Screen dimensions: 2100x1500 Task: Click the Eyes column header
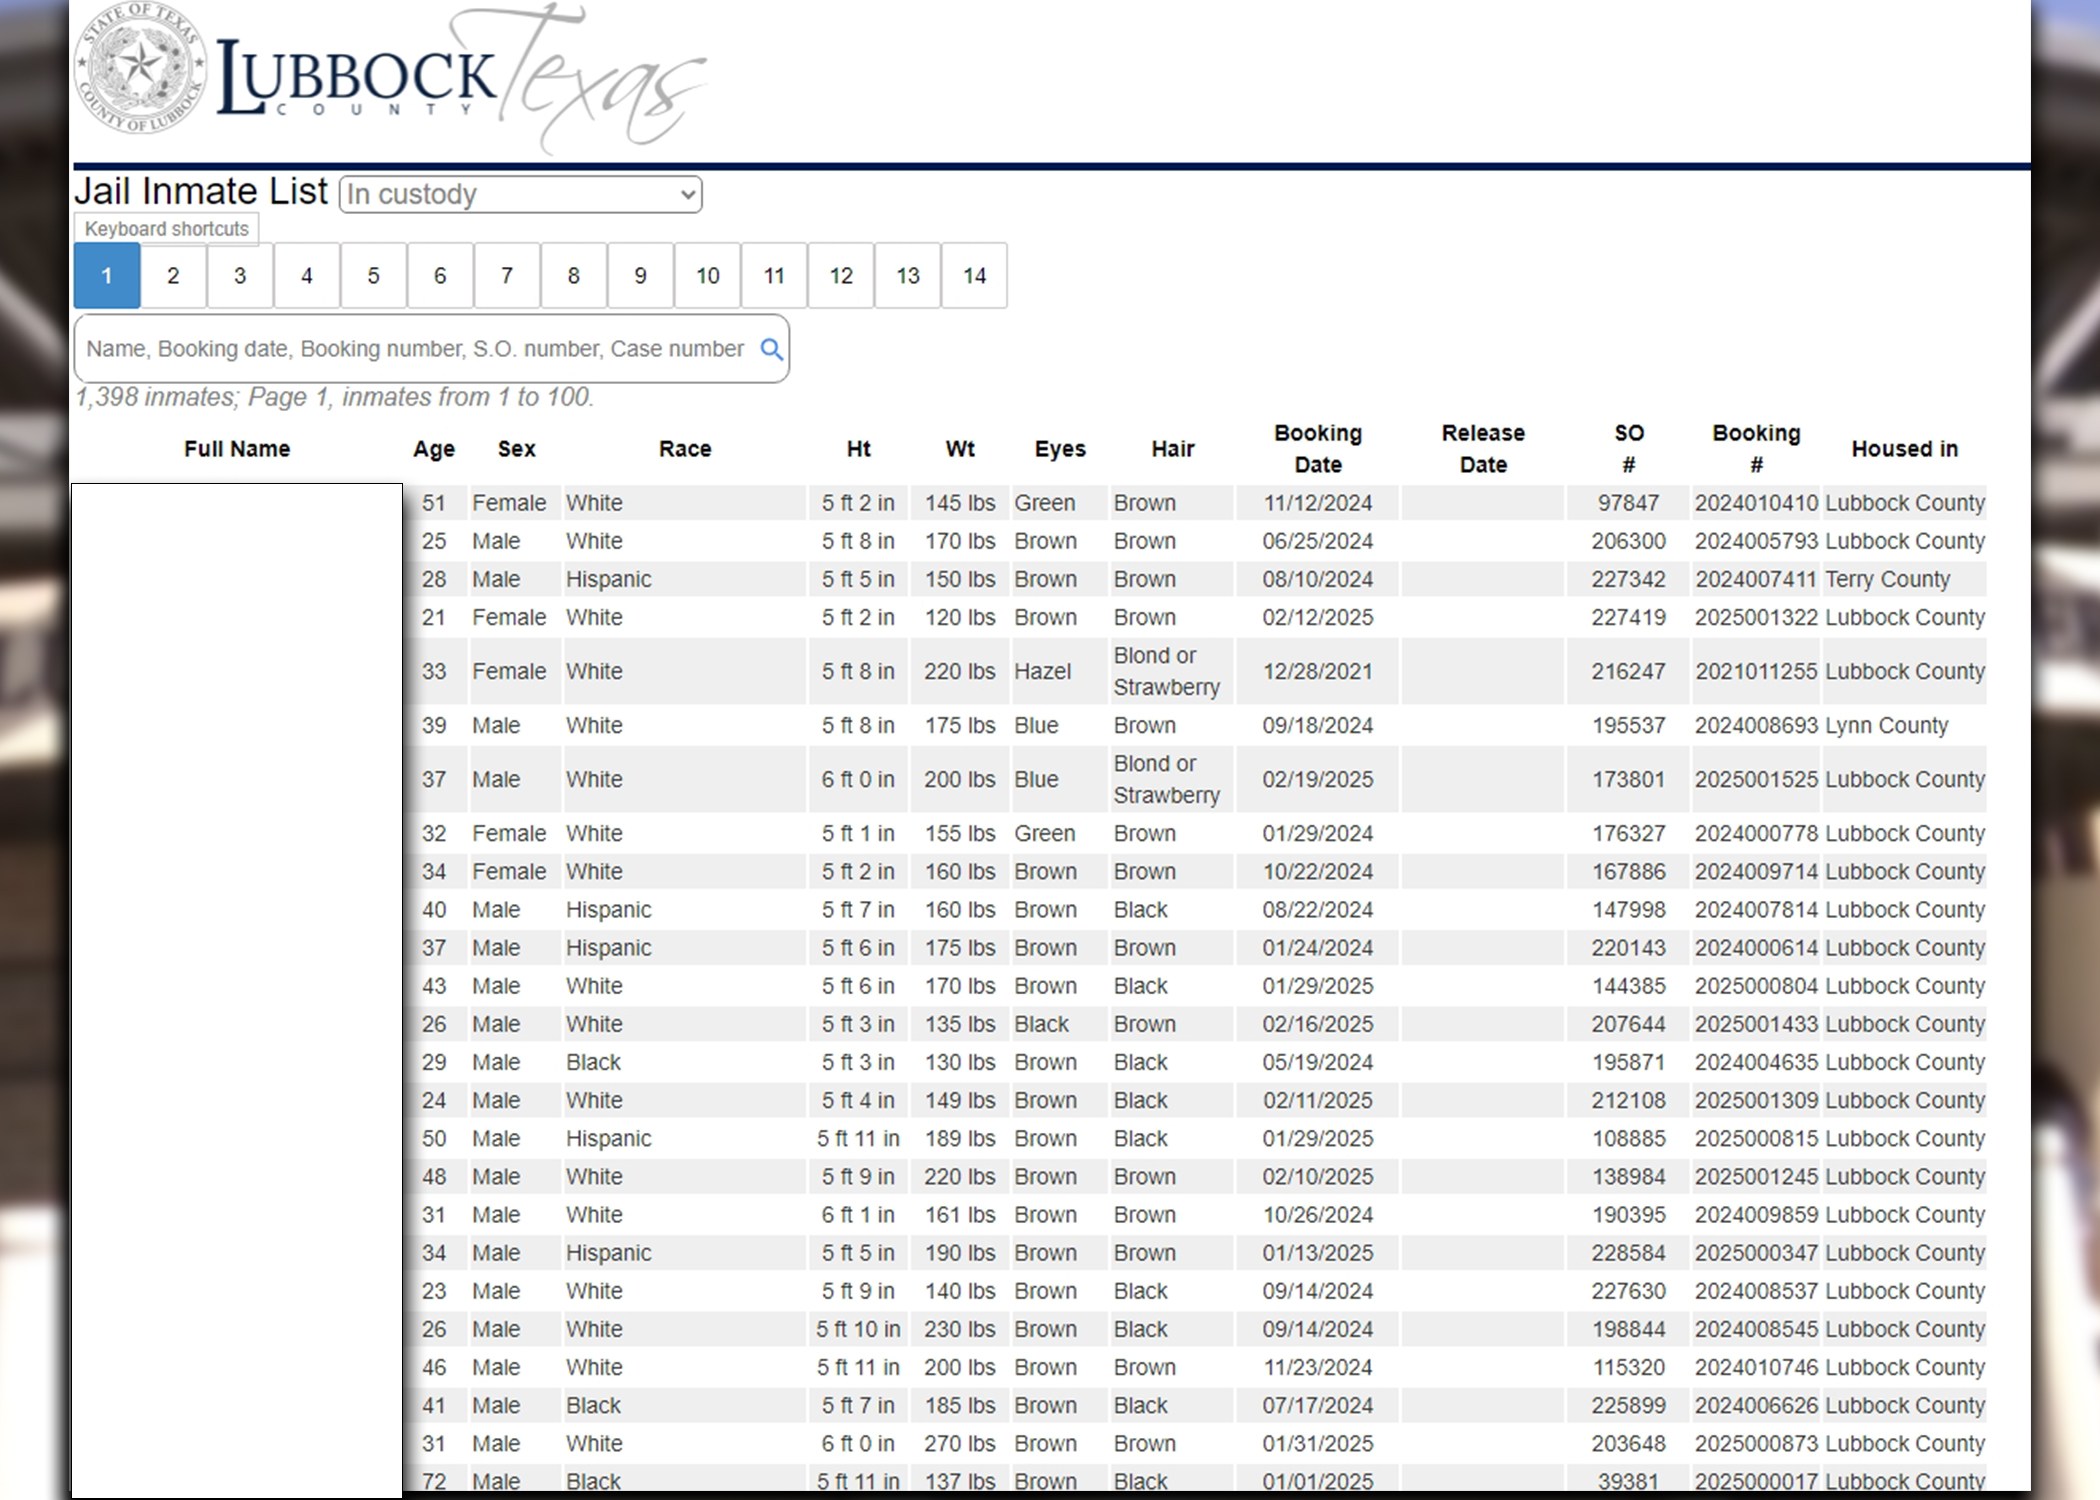[1060, 450]
